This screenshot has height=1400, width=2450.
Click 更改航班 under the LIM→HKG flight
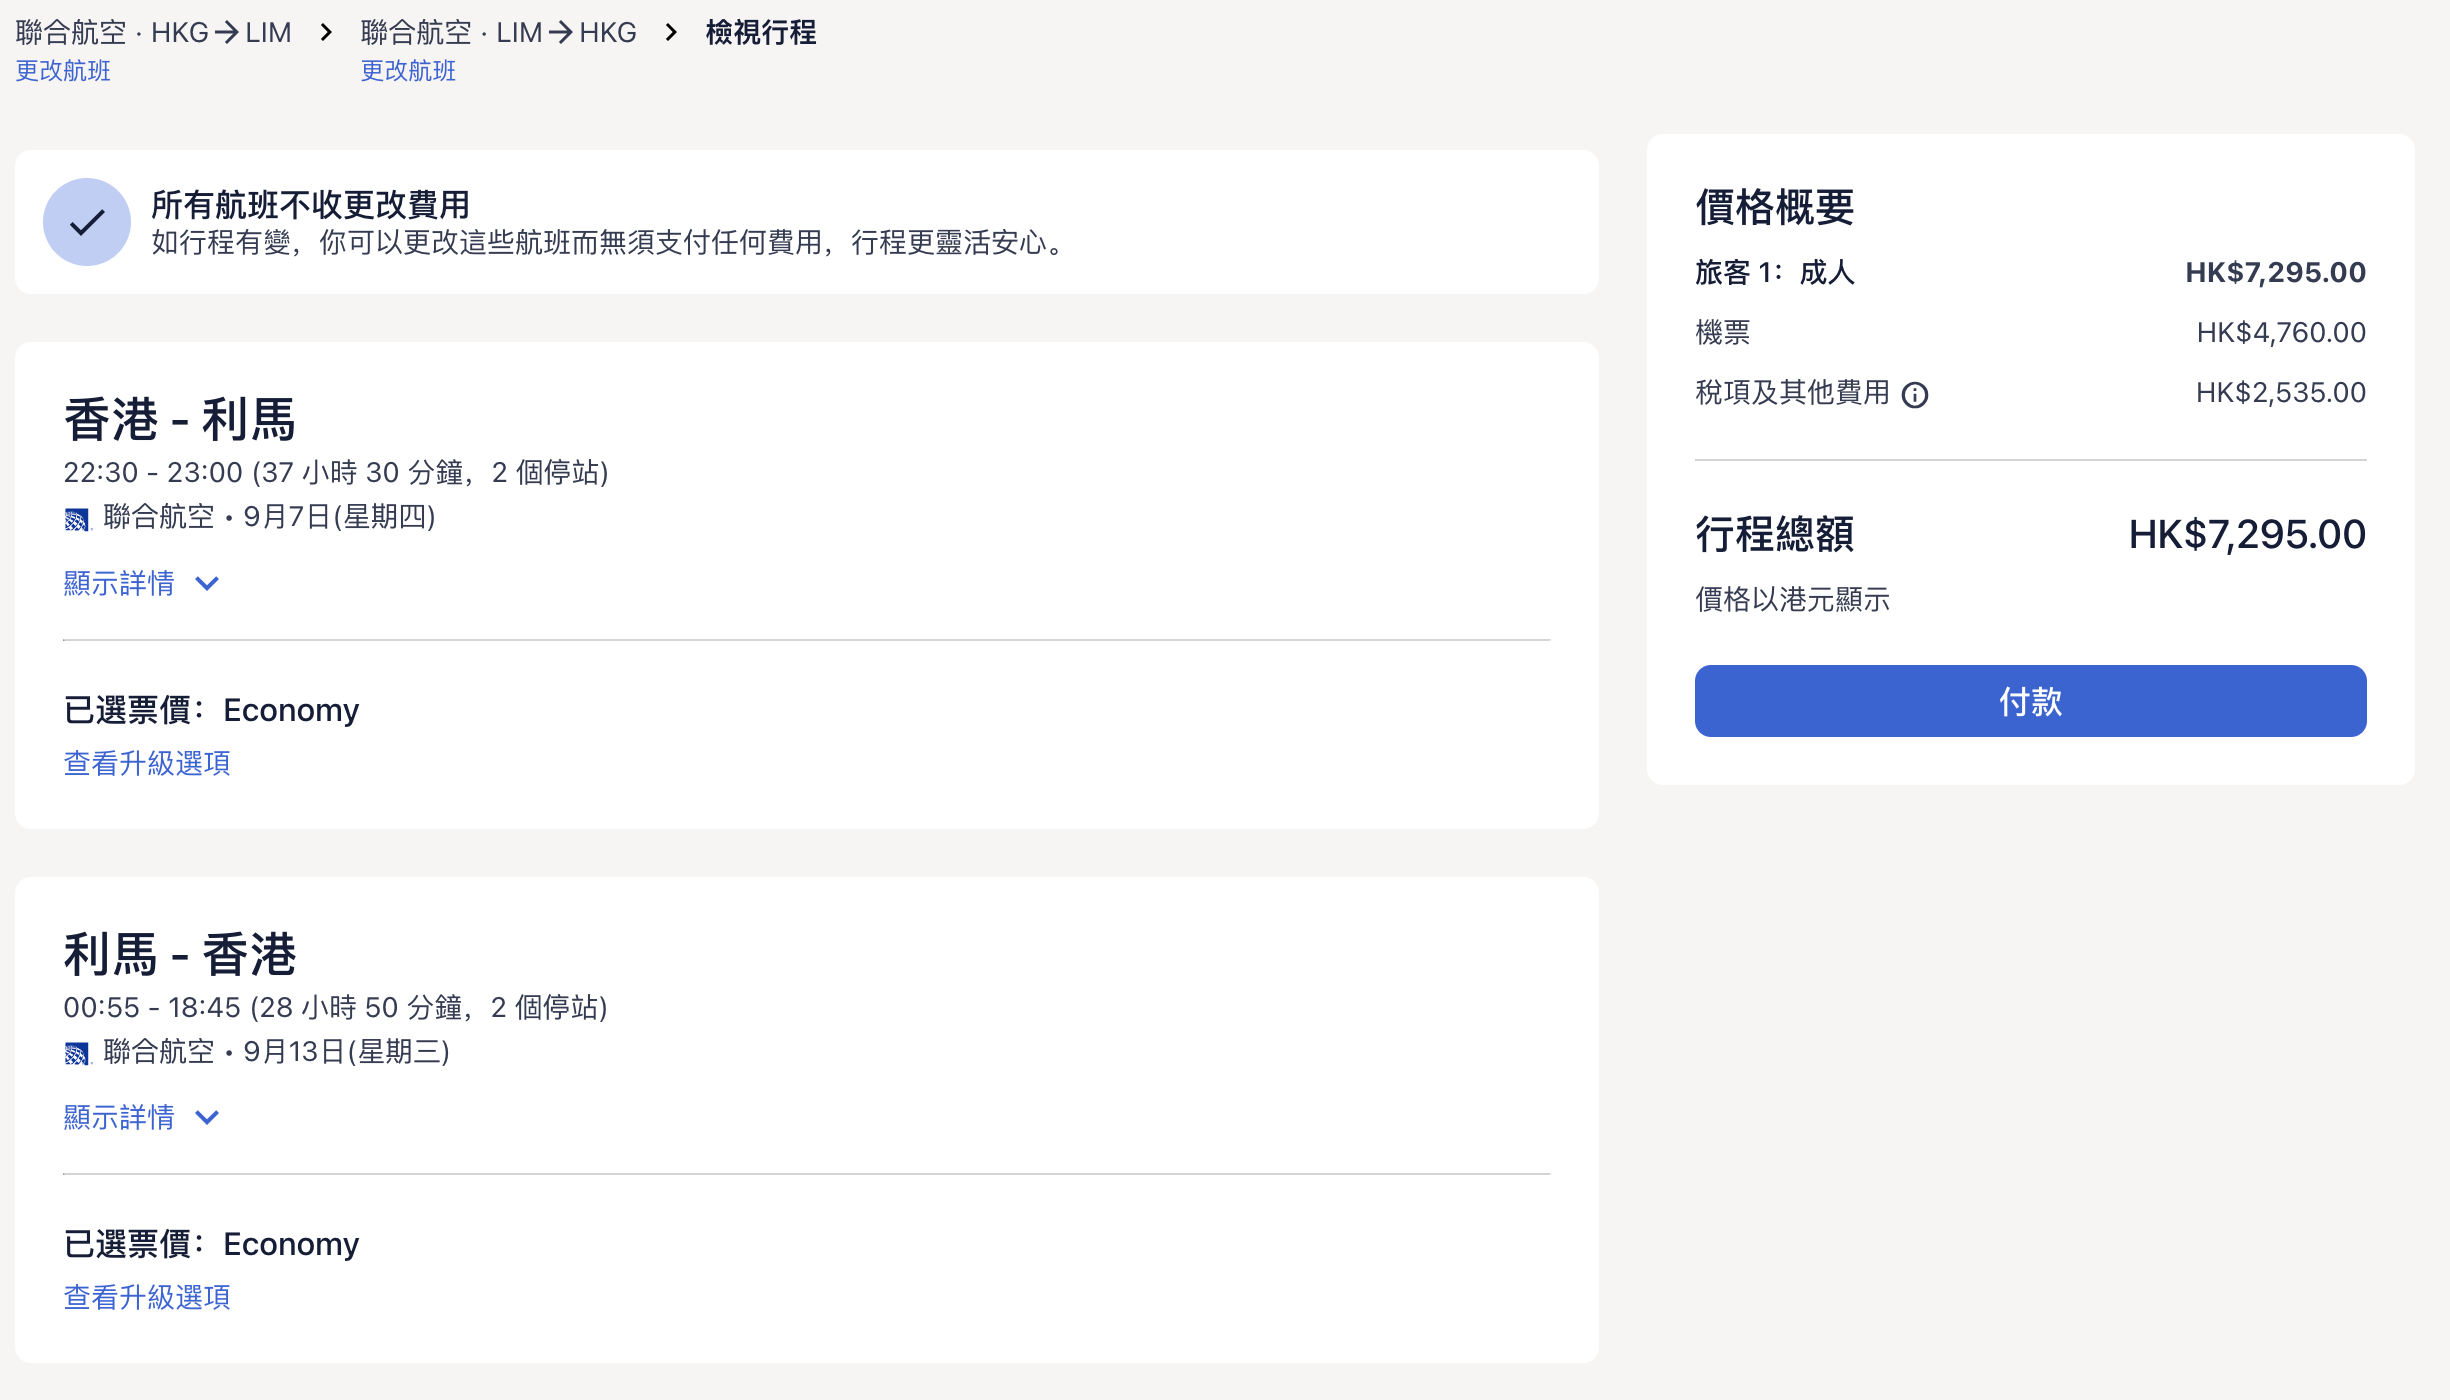pos(408,71)
